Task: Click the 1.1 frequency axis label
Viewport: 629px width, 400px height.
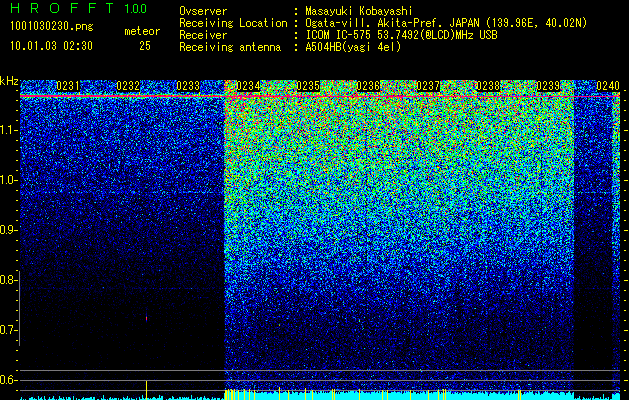Action: pyautogui.click(x=8, y=130)
